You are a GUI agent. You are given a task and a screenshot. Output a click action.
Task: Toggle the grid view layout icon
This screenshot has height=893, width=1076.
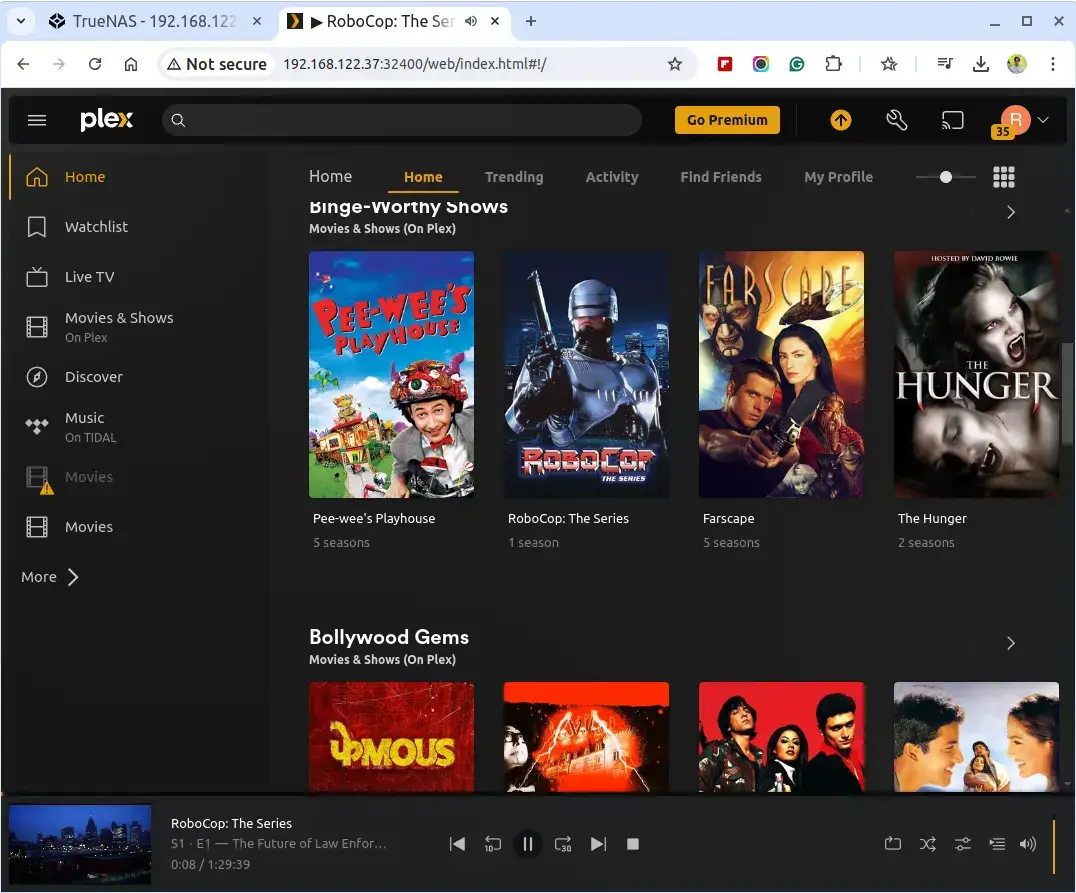(x=1004, y=177)
